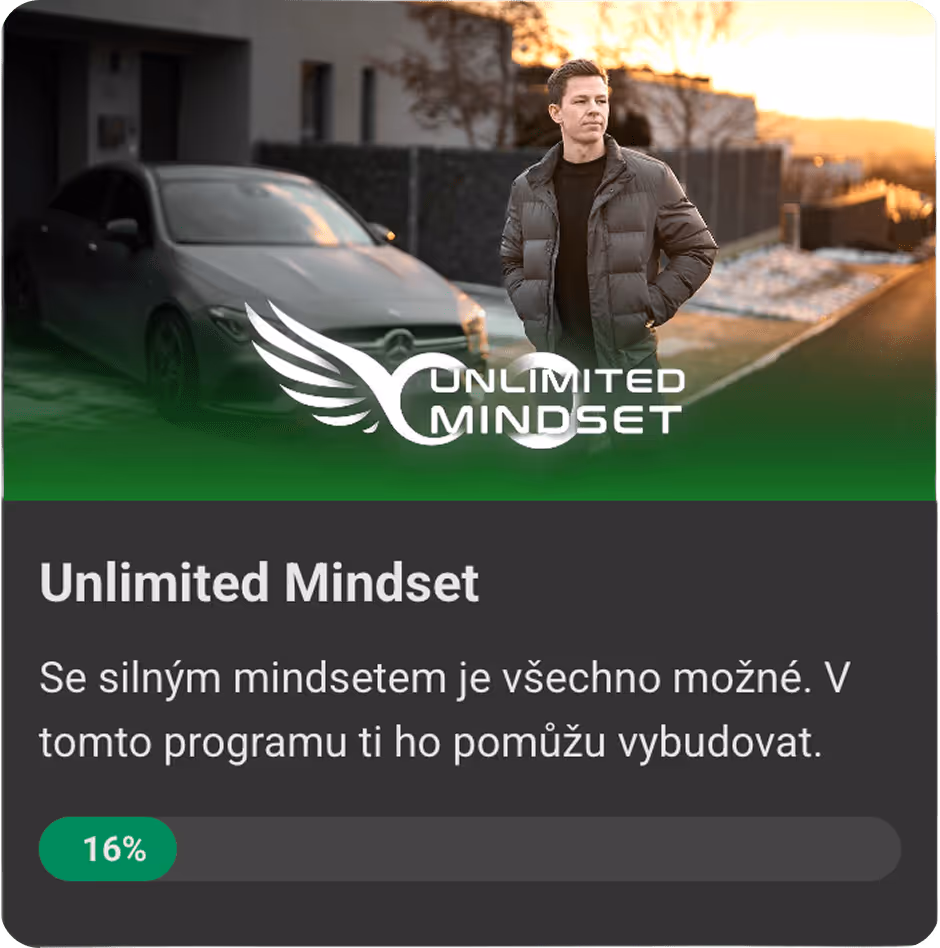Viewport: 940px width, 948px height.
Task: Click the dark card area below progress bar
Action: click(470, 913)
